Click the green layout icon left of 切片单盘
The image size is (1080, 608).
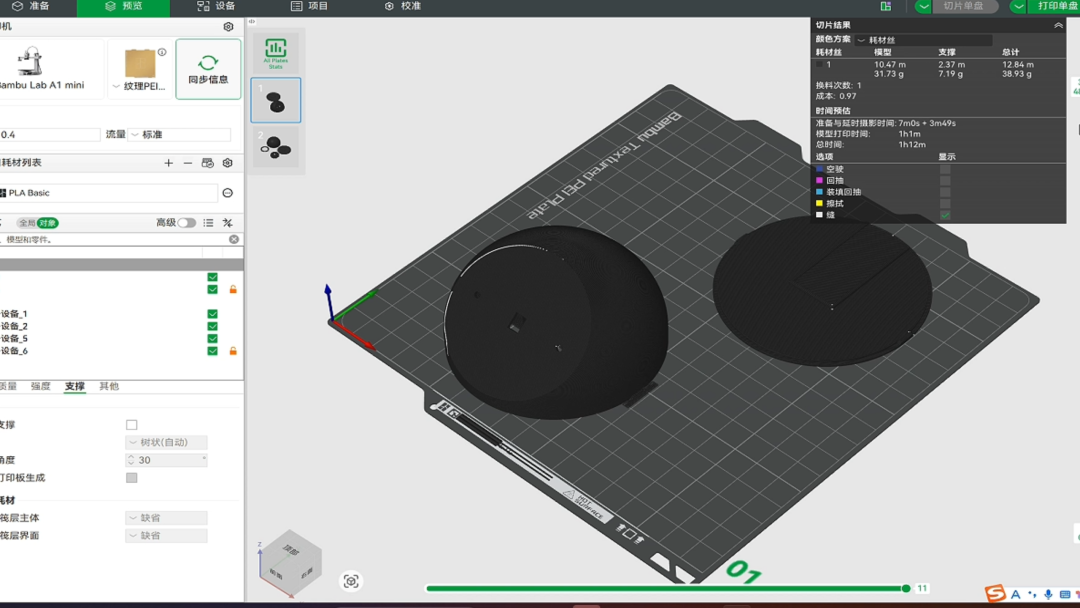[x=886, y=6]
